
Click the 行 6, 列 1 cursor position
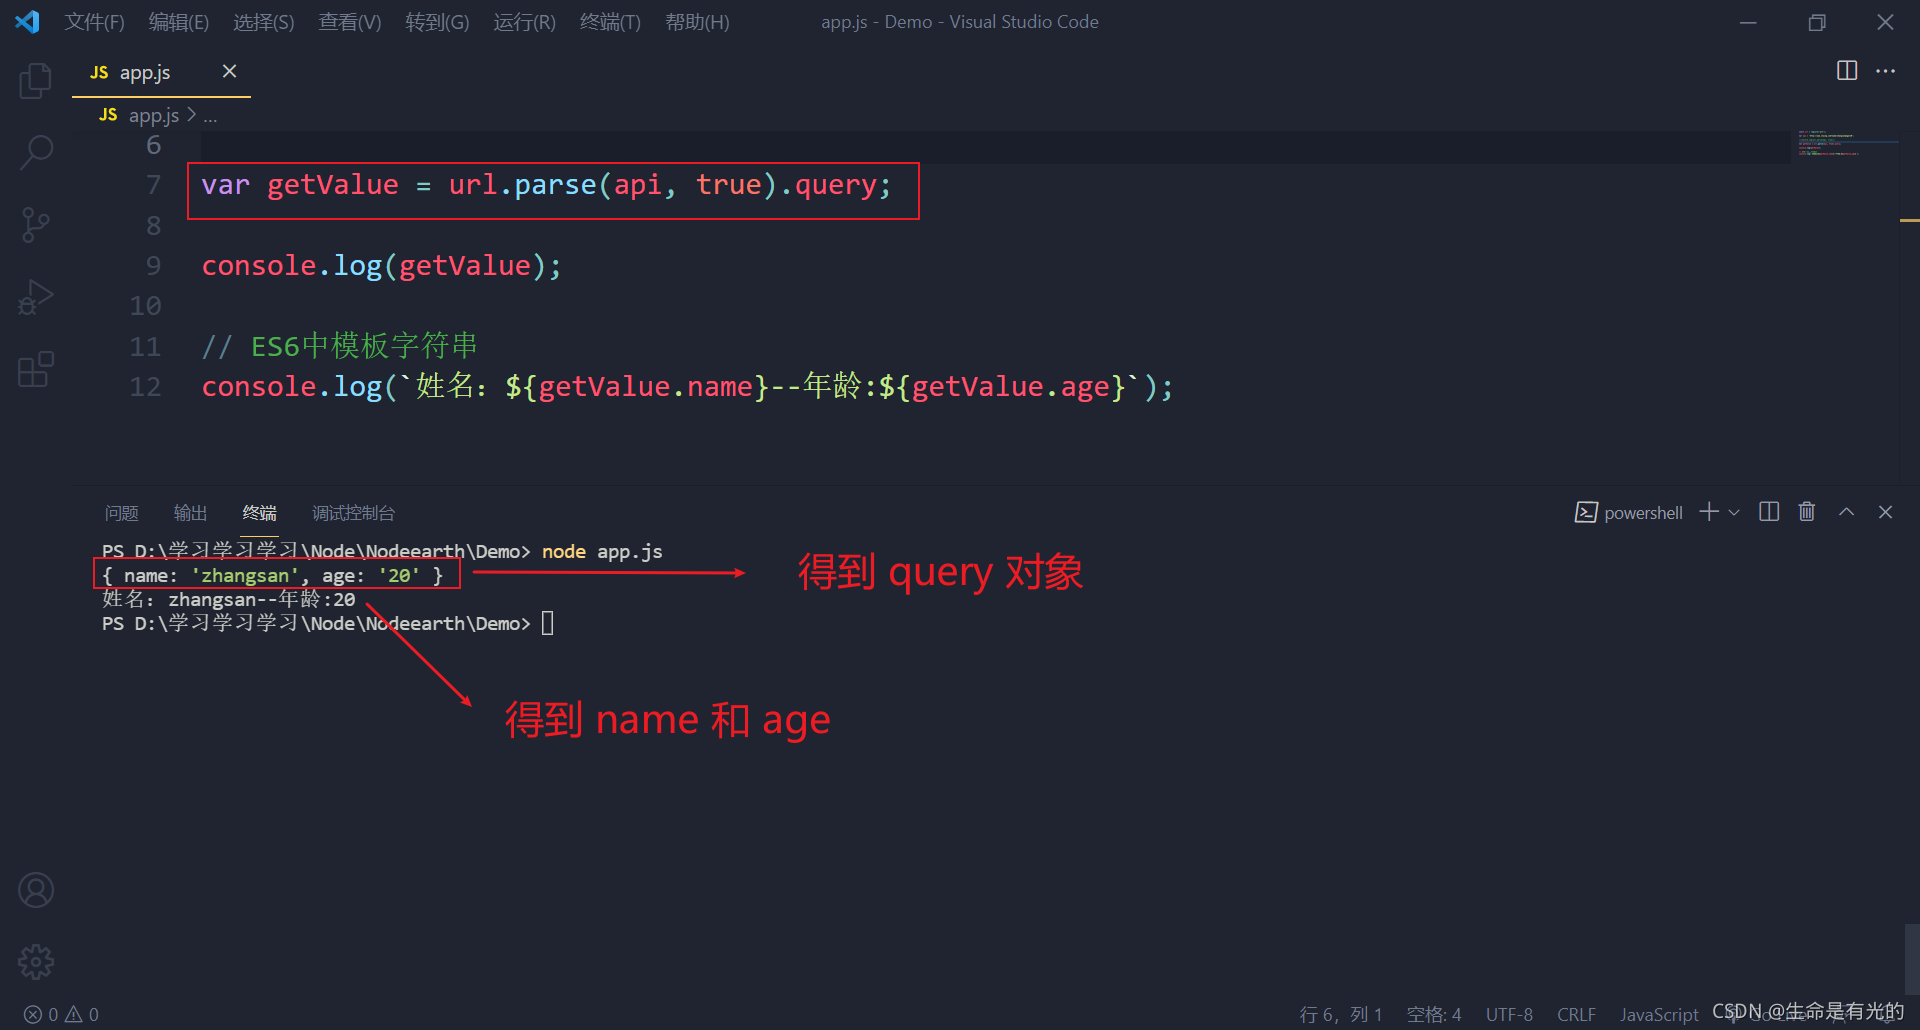[1340, 1014]
